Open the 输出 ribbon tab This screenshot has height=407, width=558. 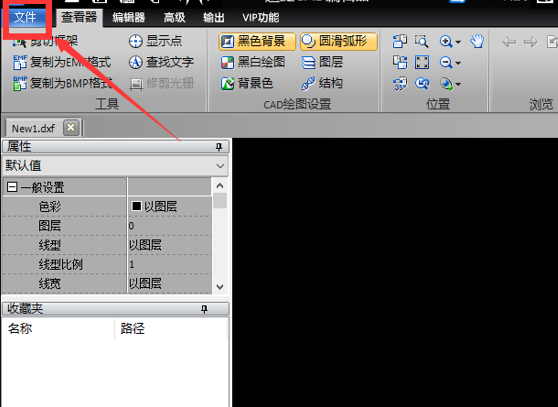[x=214, y=17]
